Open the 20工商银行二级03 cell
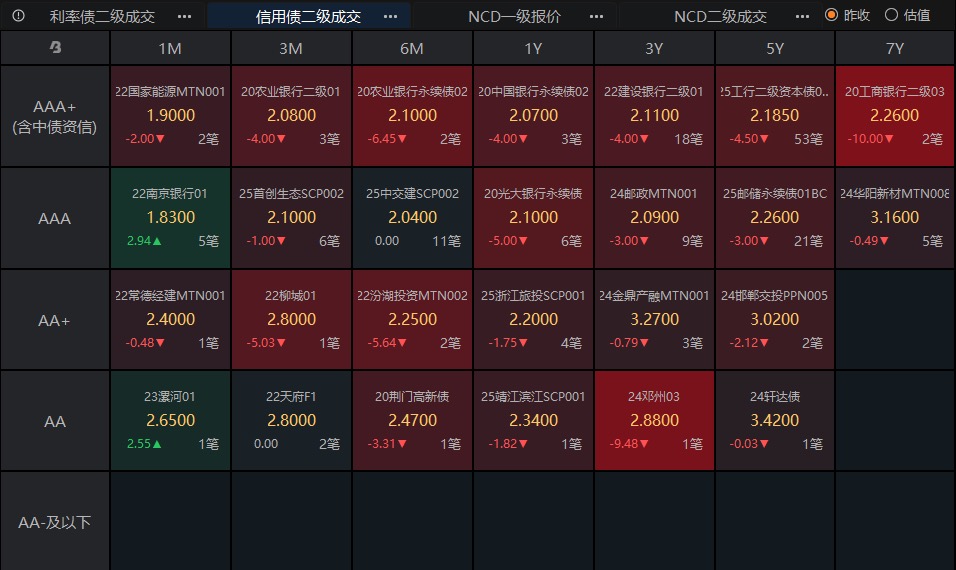 click(x=894, y=116)
